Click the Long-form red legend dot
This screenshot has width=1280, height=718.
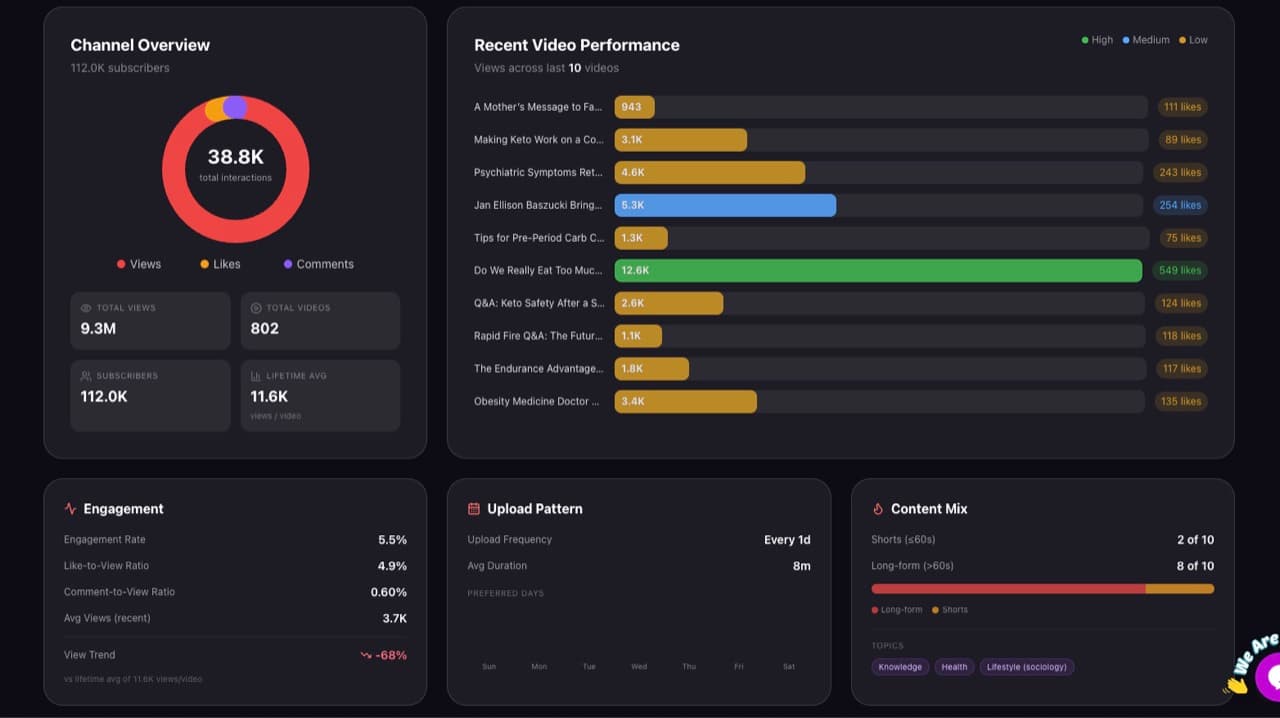pyautogui.click(x=875, y=610)
